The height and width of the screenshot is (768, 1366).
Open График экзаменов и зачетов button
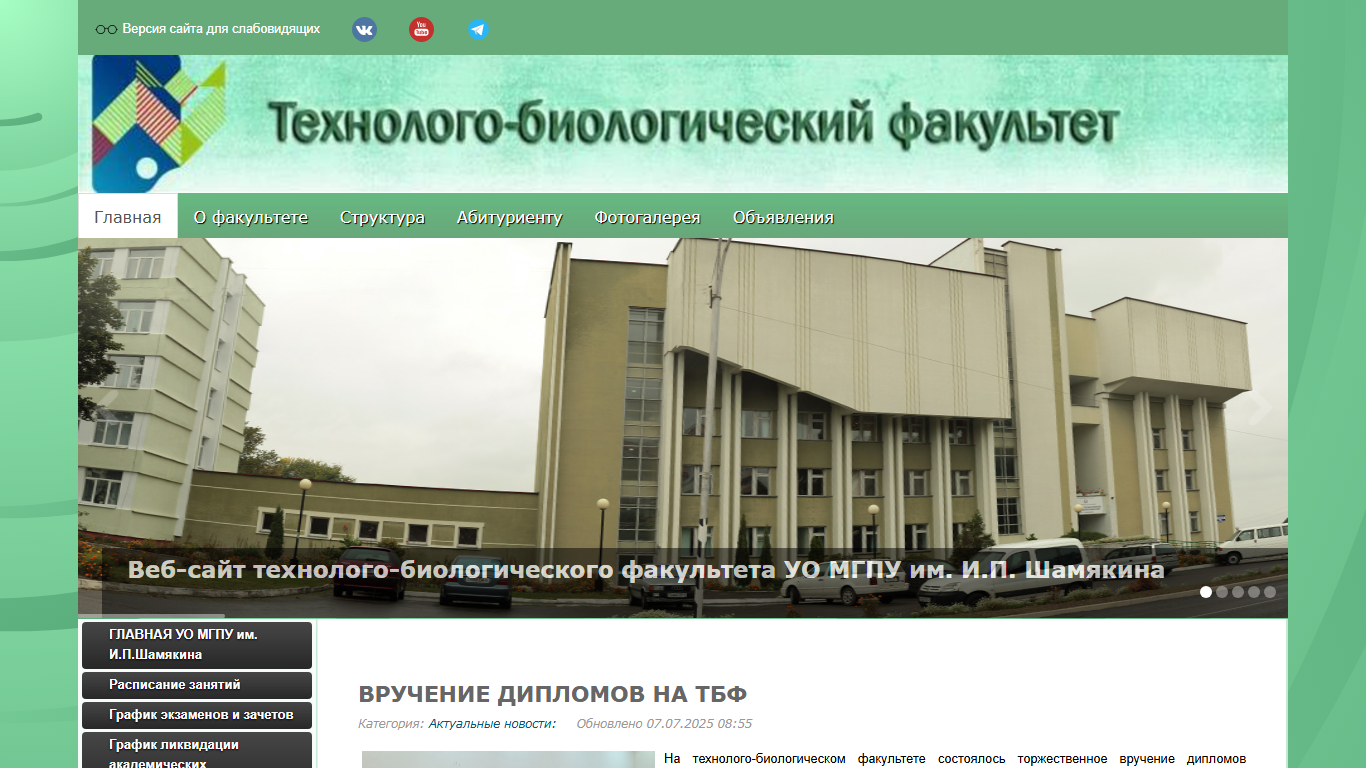point(197,715)
